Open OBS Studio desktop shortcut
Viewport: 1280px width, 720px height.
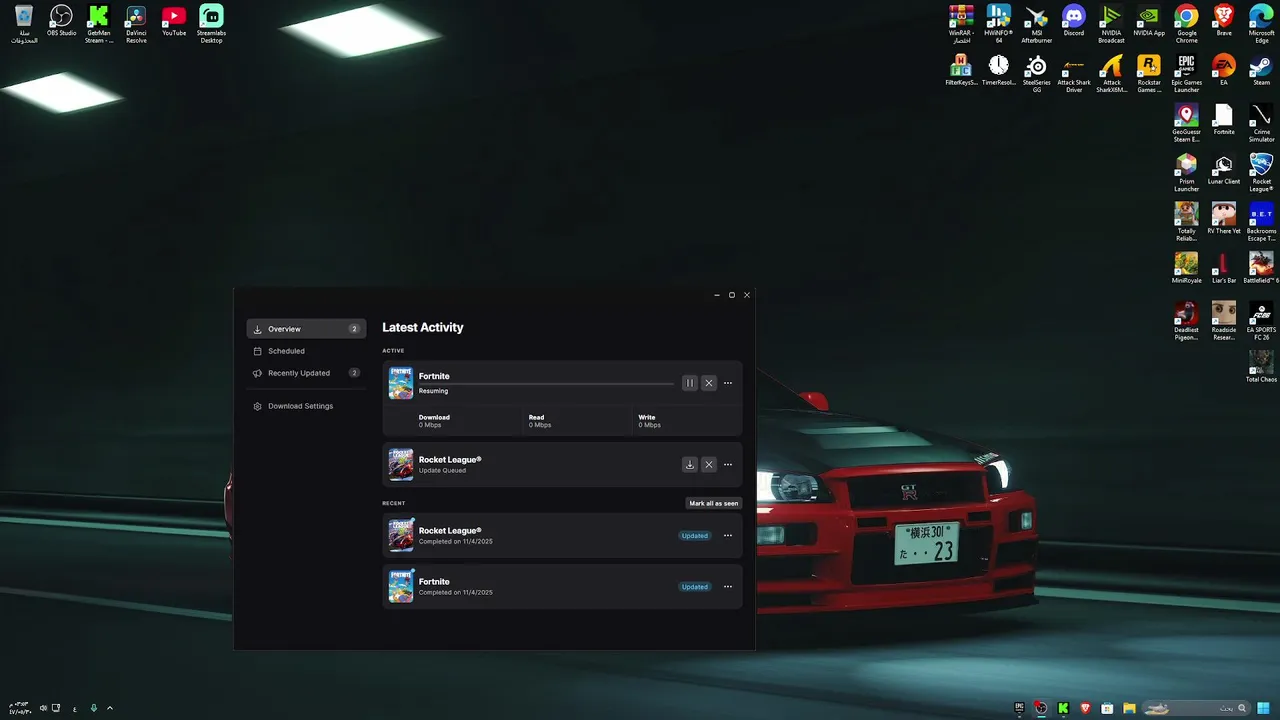[61, 21]
